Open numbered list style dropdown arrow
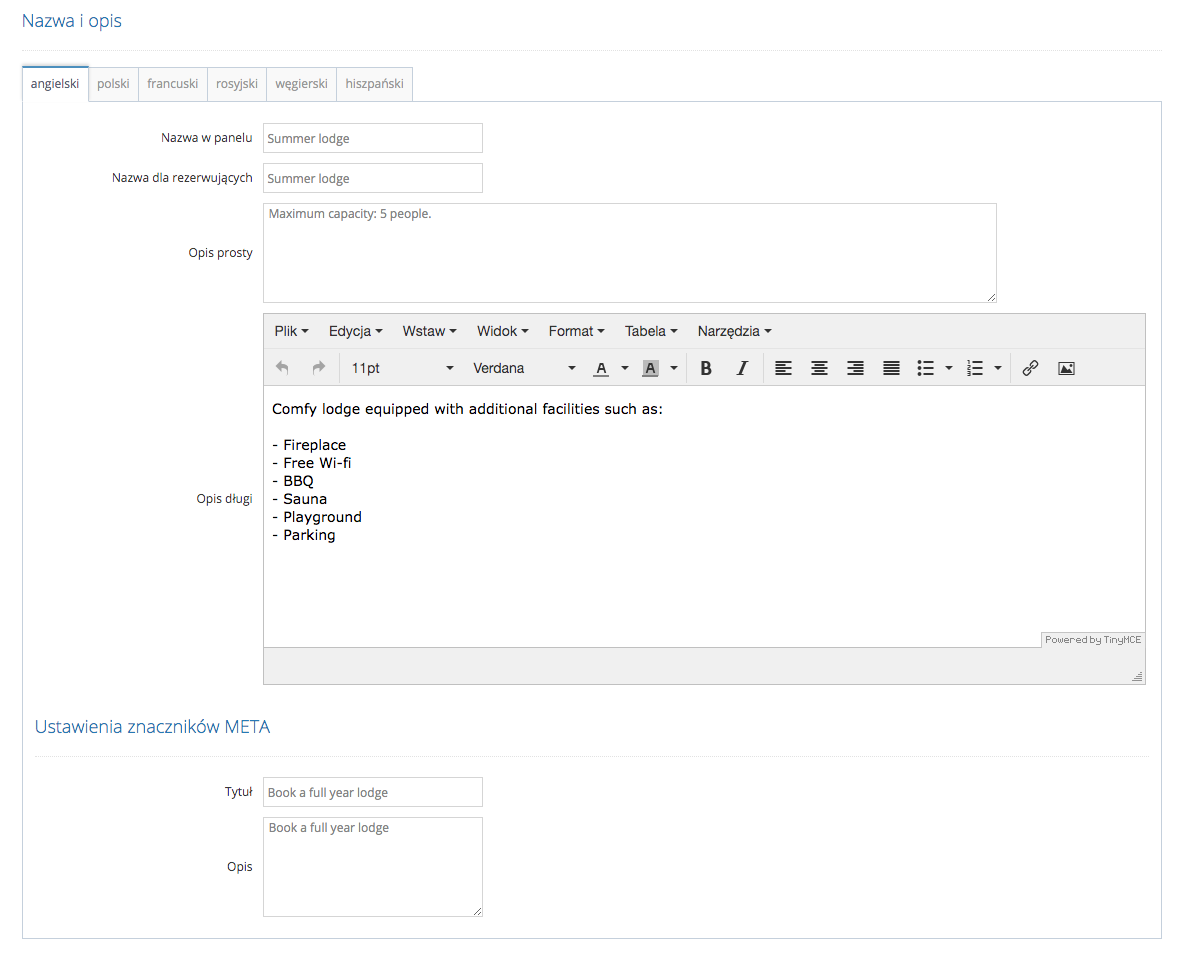The image size is (1182, 953). pos(998,368)
